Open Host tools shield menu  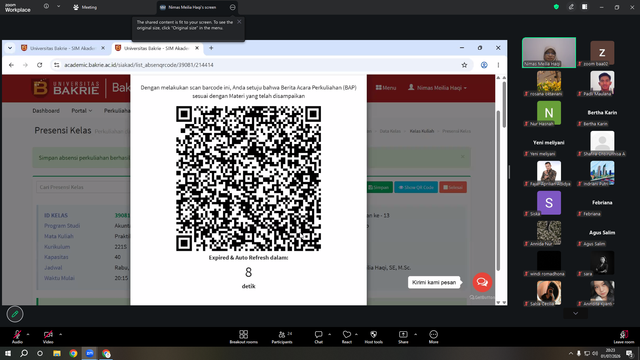pyautogui.click(x=373, y=337)
